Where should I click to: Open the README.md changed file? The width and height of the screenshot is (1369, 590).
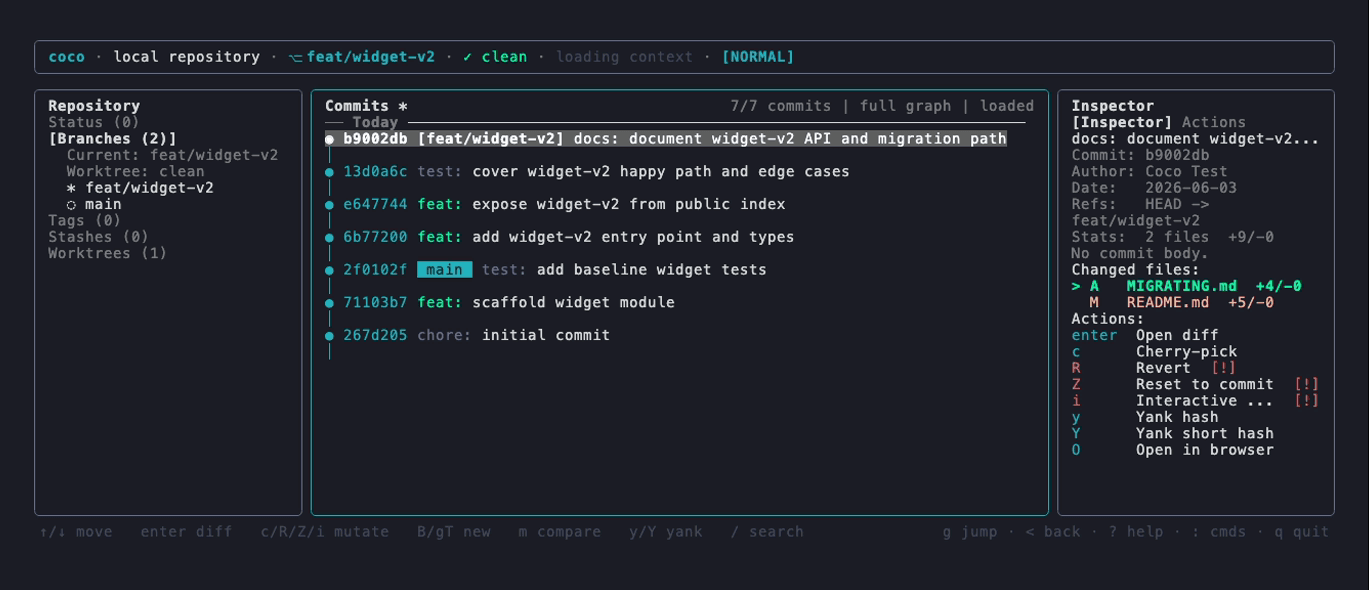click(1181, 302)
